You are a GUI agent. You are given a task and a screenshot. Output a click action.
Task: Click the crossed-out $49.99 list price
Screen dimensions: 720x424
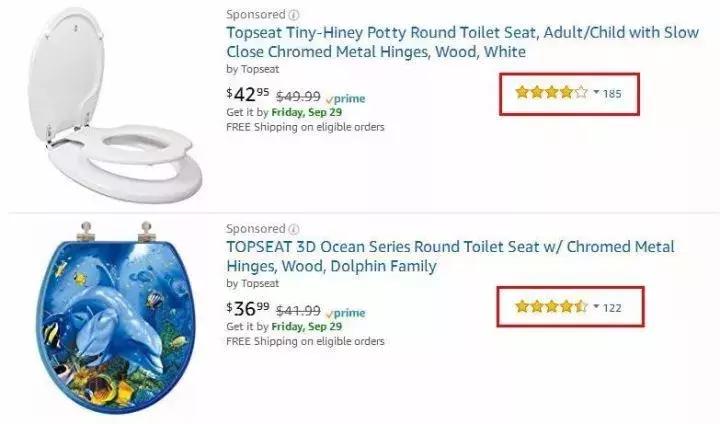[x=298, y=97]
